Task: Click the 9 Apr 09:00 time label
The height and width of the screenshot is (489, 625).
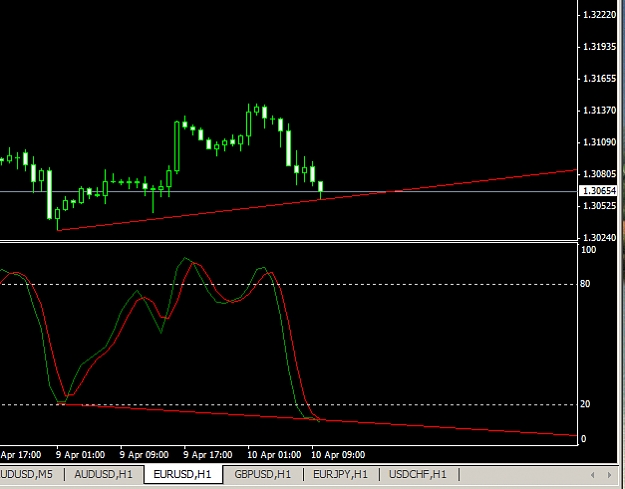Action: (144, 455)
